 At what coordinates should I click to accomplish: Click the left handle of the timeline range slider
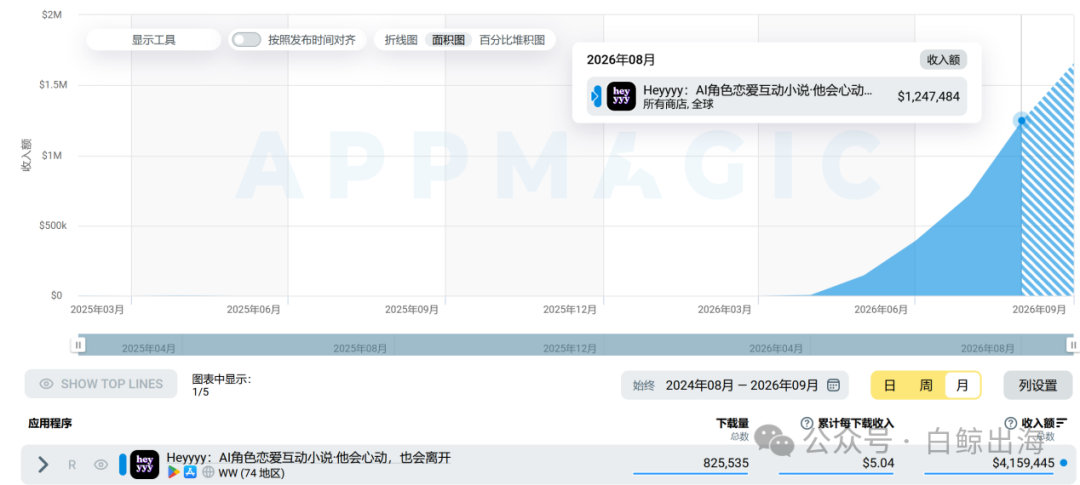tap(78, 344)
